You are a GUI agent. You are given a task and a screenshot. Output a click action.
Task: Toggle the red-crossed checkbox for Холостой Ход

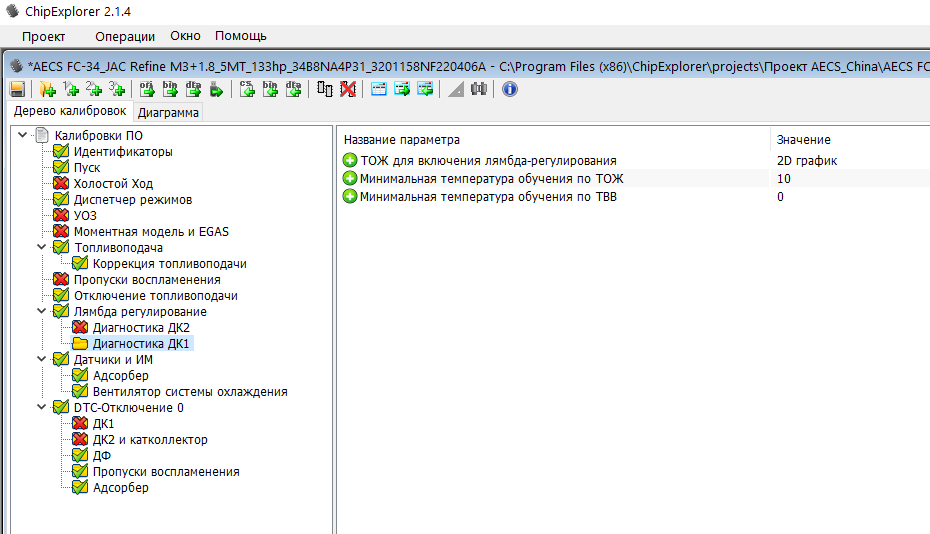point(61,184)
